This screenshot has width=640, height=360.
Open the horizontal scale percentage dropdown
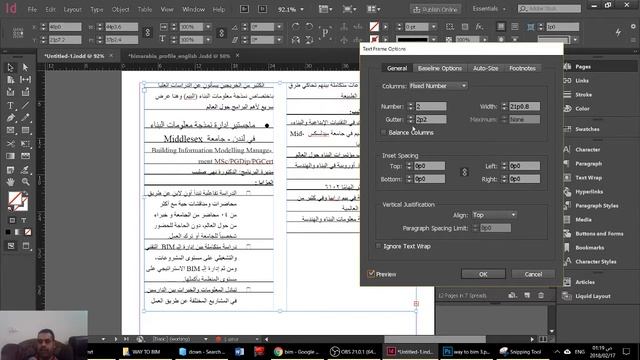pos(208,27)
